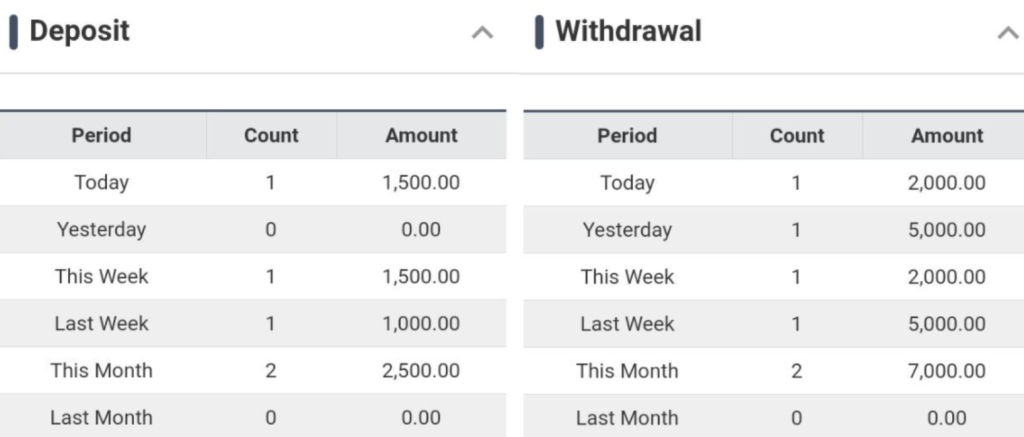Sort Withdrawal table by Amount header
The width and height of the screenshot is (1024, 437).
(x=947, y=136)
